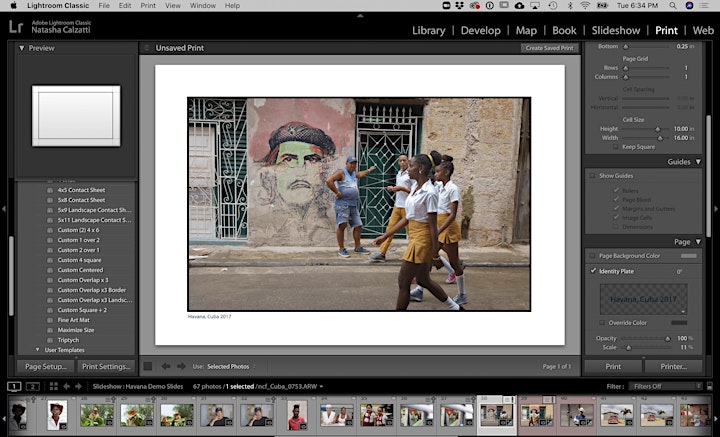Toggle Image Cells checkbox
This screenshot has height=437, width=720.
[616, 218]
